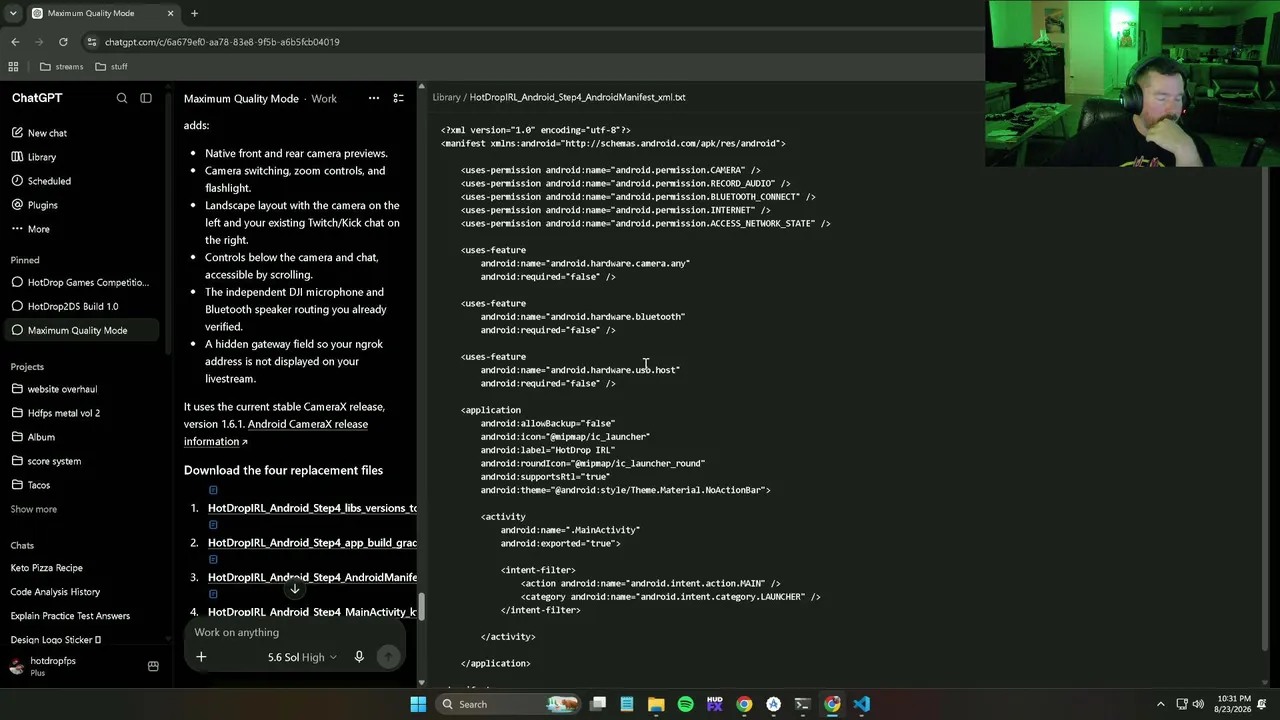Open Visual Studio Code from the taskbar
The height and width of the screenshot is (720, 1280).
tap(861, 704)
